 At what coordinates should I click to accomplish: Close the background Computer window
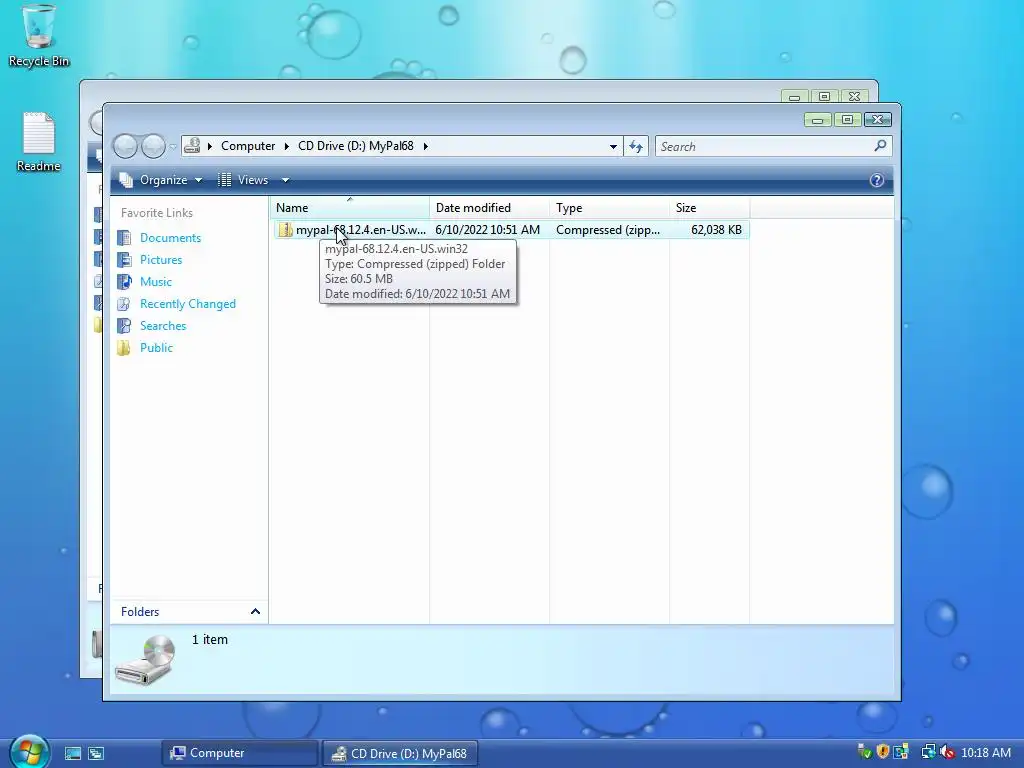coord(854,96)
